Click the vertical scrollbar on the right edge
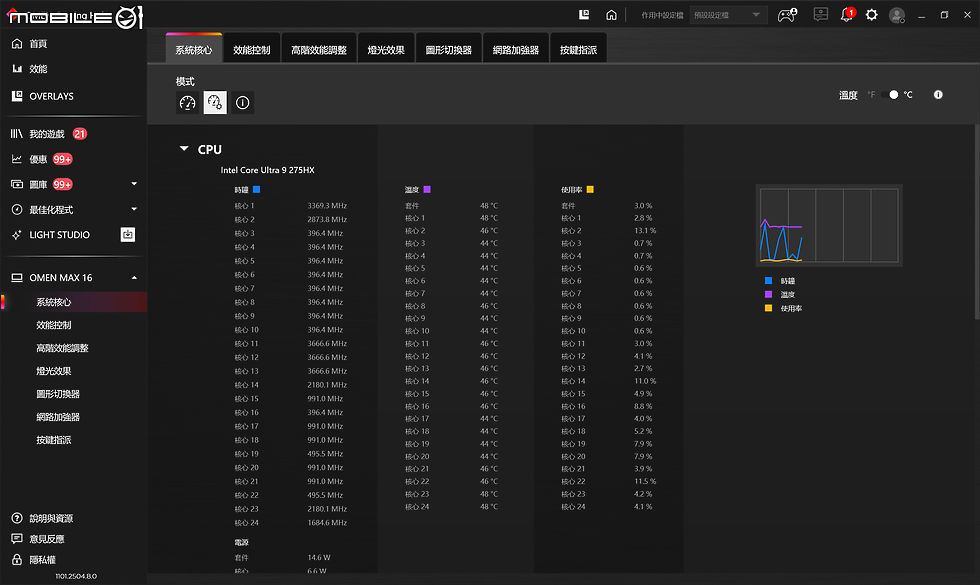980x585 pixels. 977,222
